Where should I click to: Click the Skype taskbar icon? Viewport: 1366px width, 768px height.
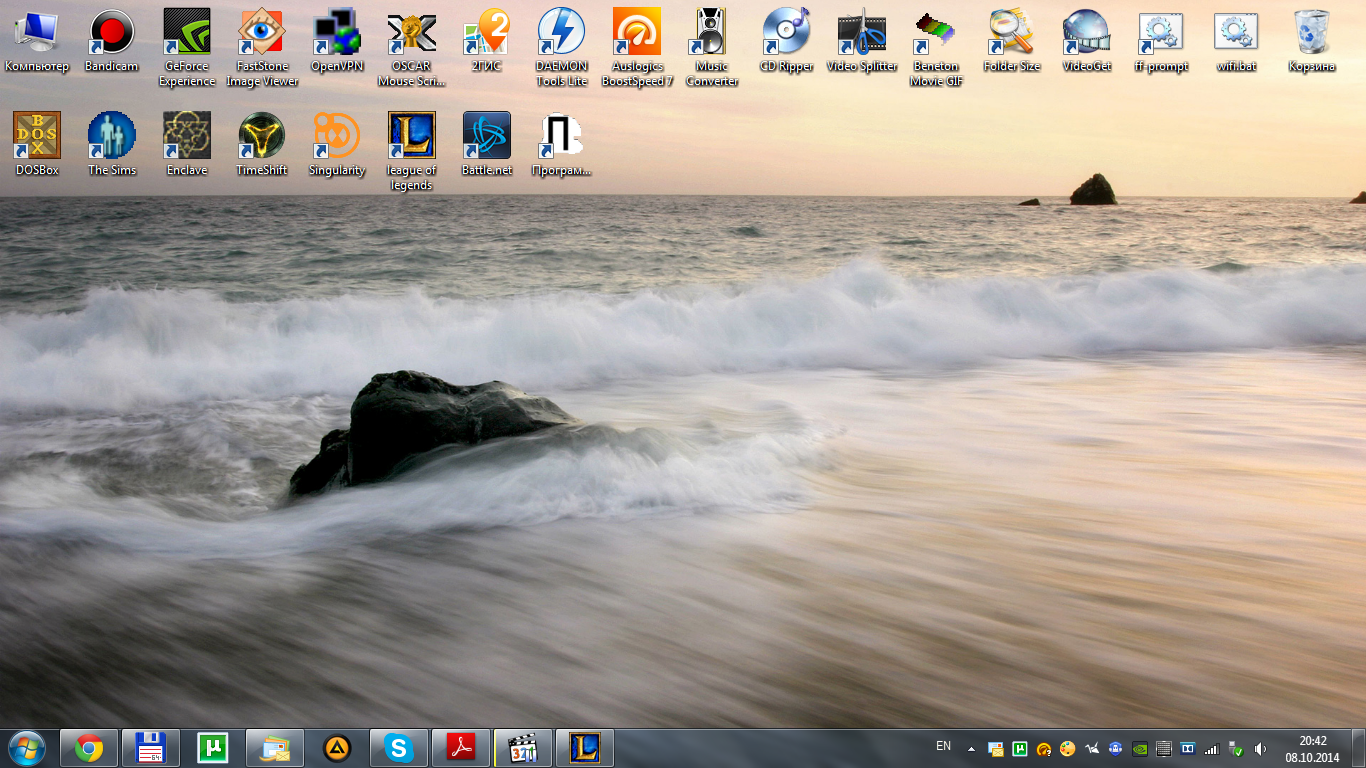click(x=399, y=748)
